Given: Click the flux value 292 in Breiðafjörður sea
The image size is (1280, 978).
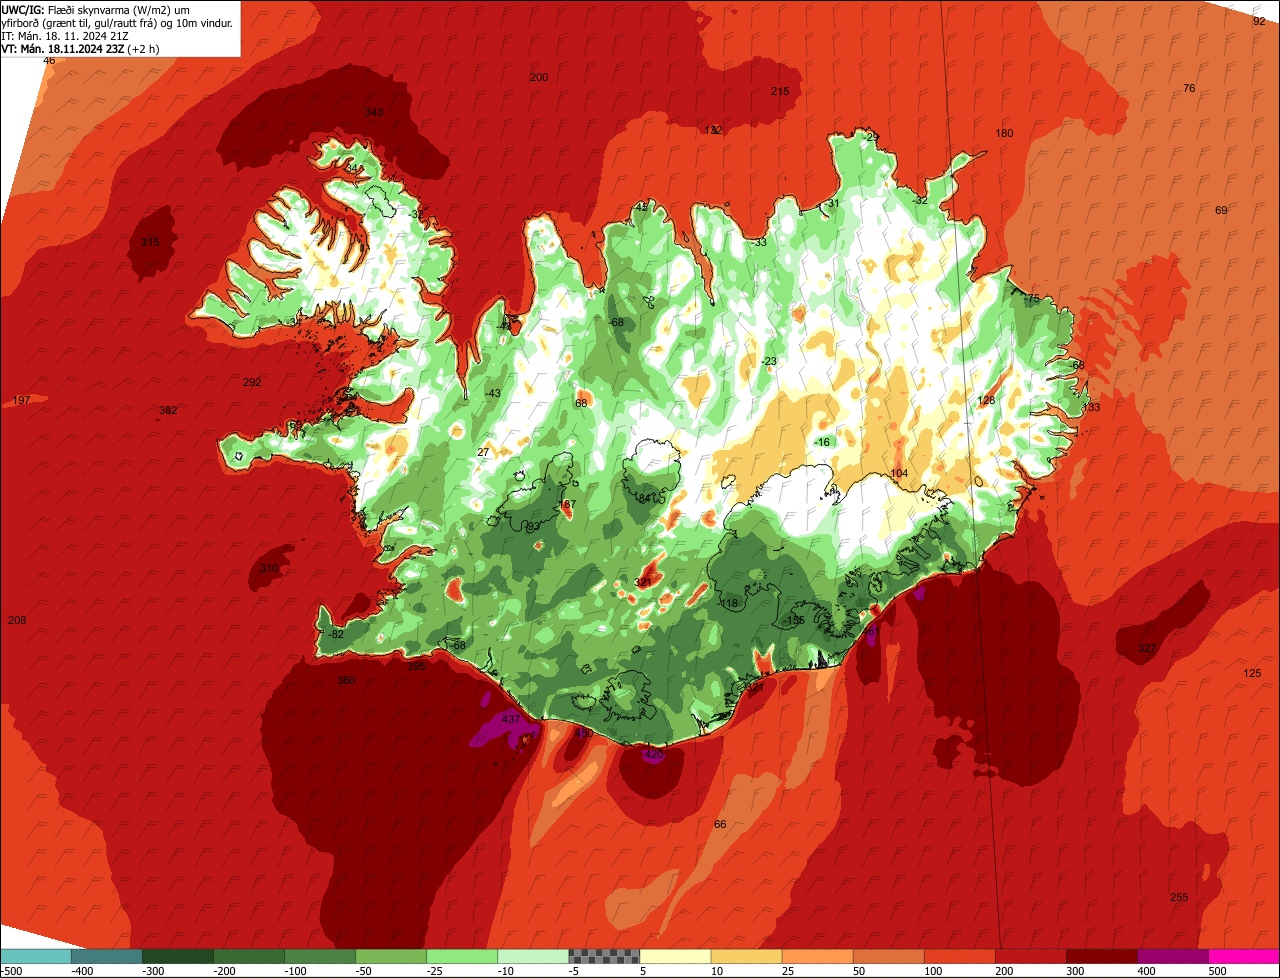Looking at the screenshot, I should tap(252, 382).
